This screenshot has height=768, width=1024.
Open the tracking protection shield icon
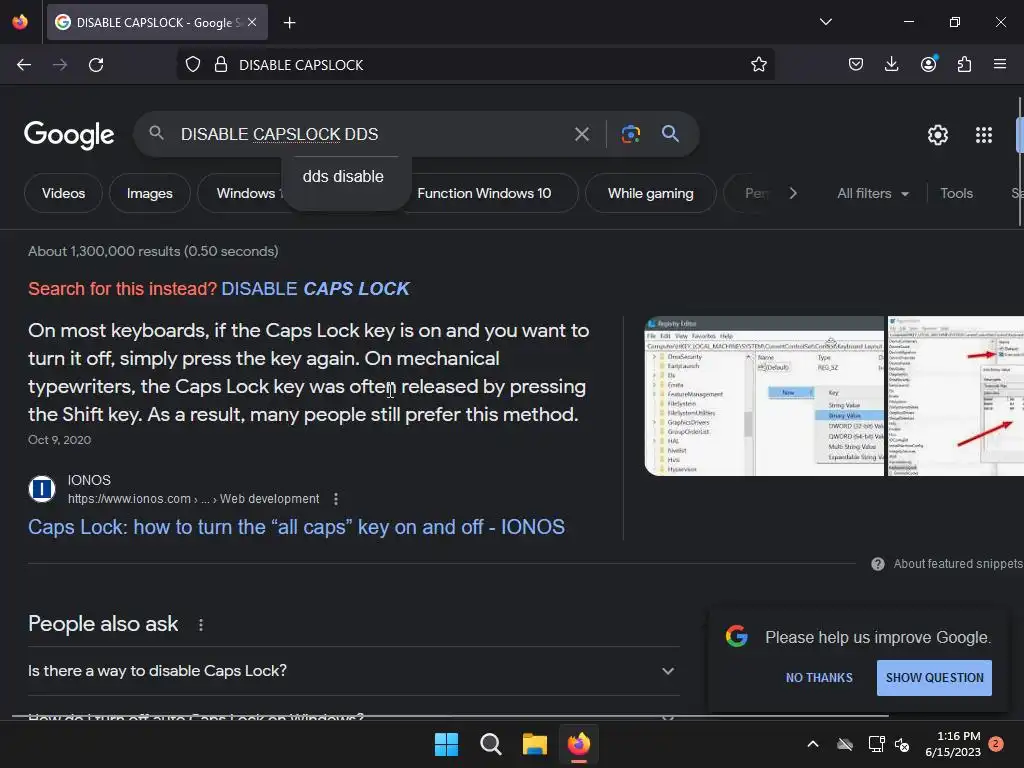coord(193,65)
